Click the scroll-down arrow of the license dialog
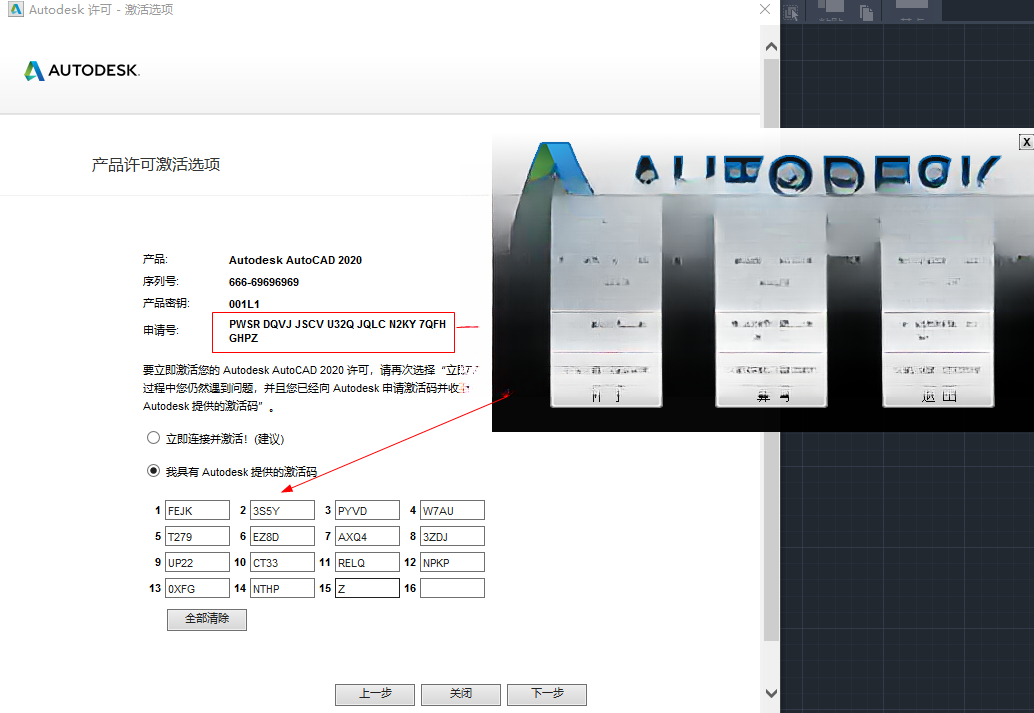Screen dimensions: 1034x713 pos(771,693)
